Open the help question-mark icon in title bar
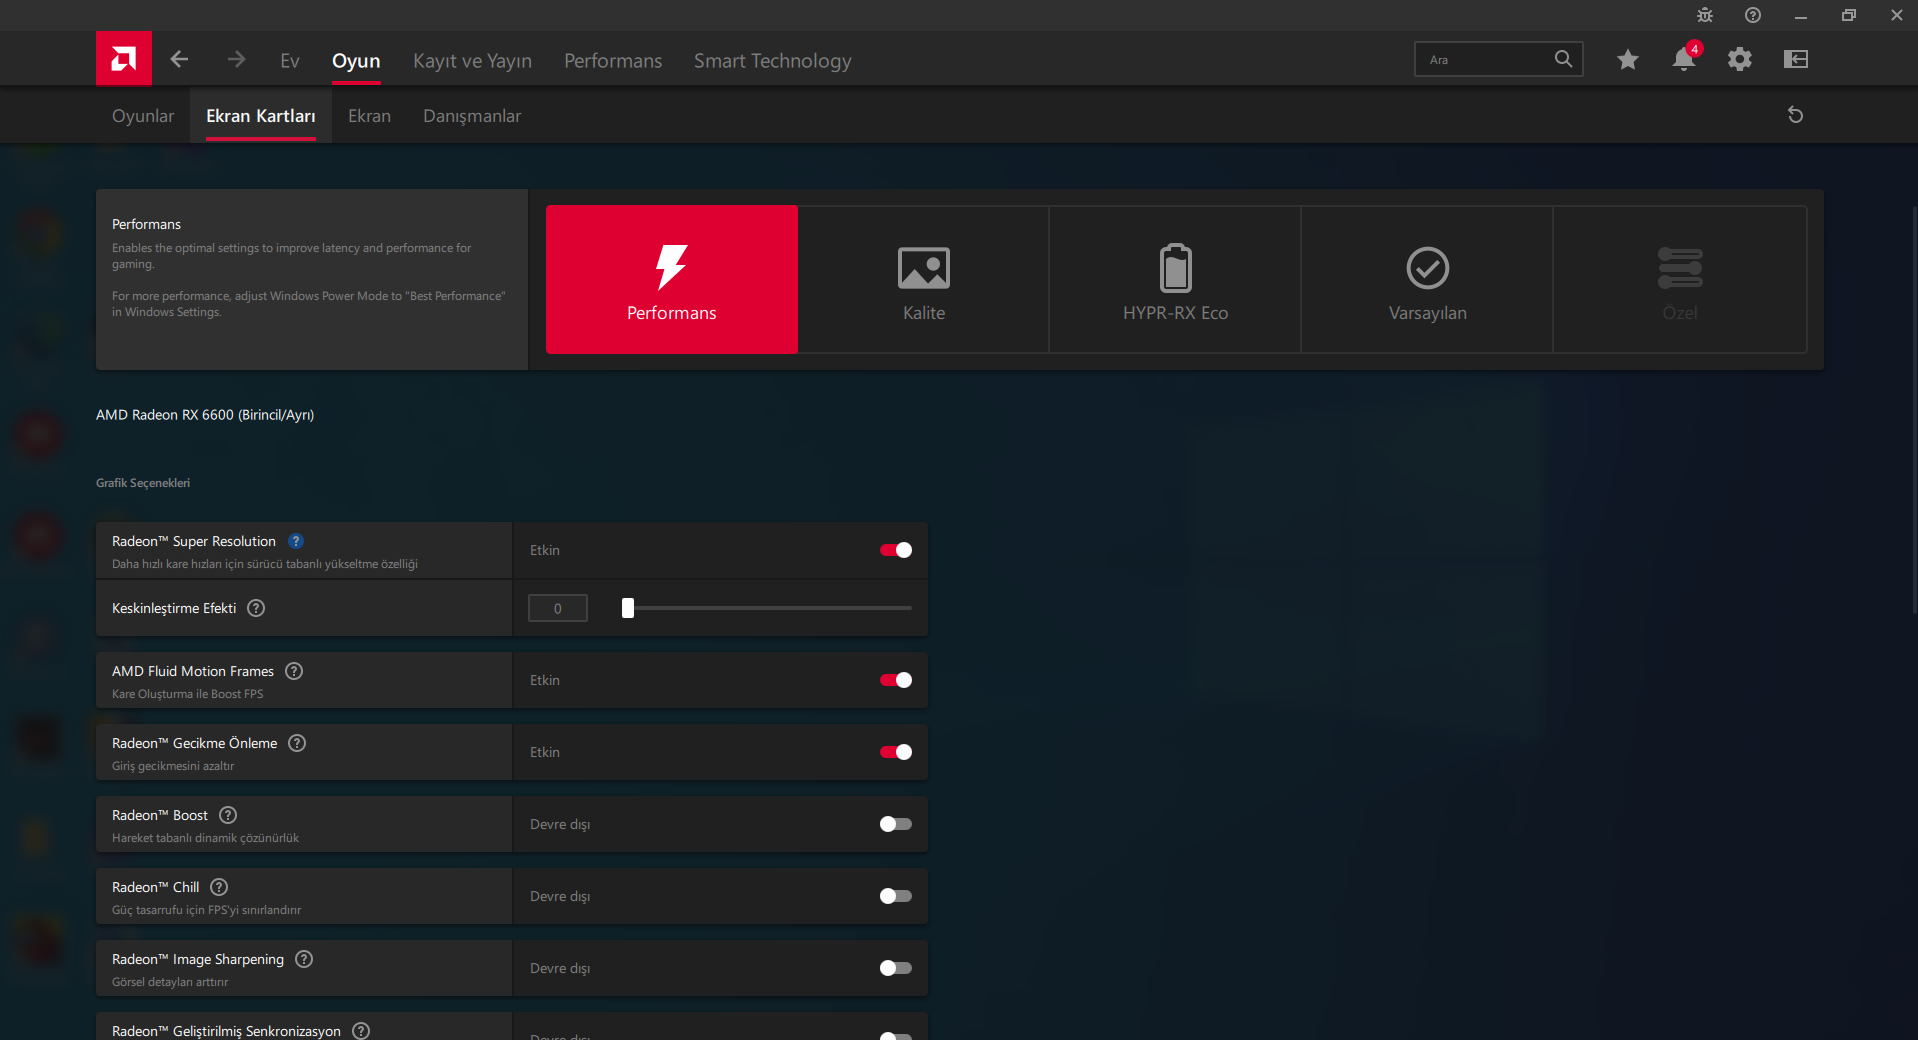 pyautogui.click(x=1753, y=15)
